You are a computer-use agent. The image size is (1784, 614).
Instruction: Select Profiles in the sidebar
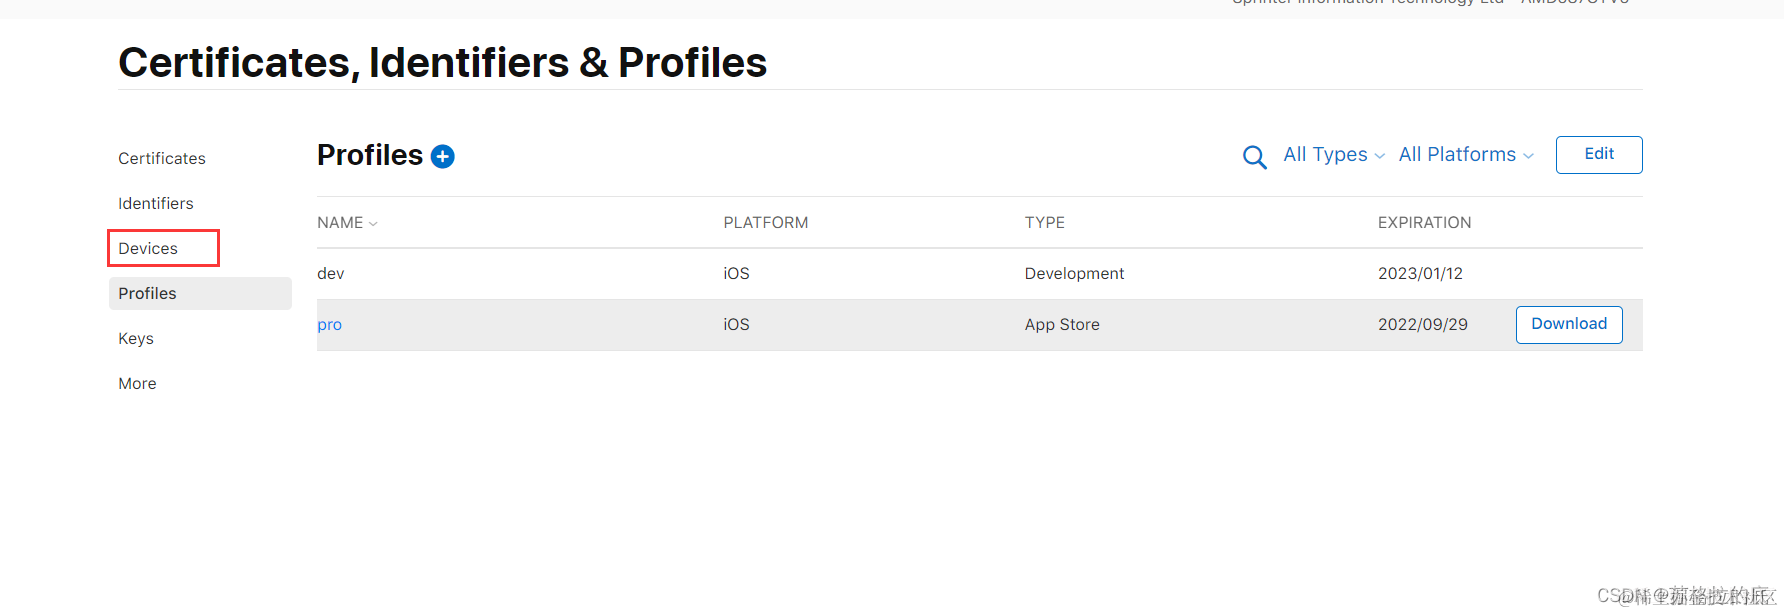click(x=148, y=294)
